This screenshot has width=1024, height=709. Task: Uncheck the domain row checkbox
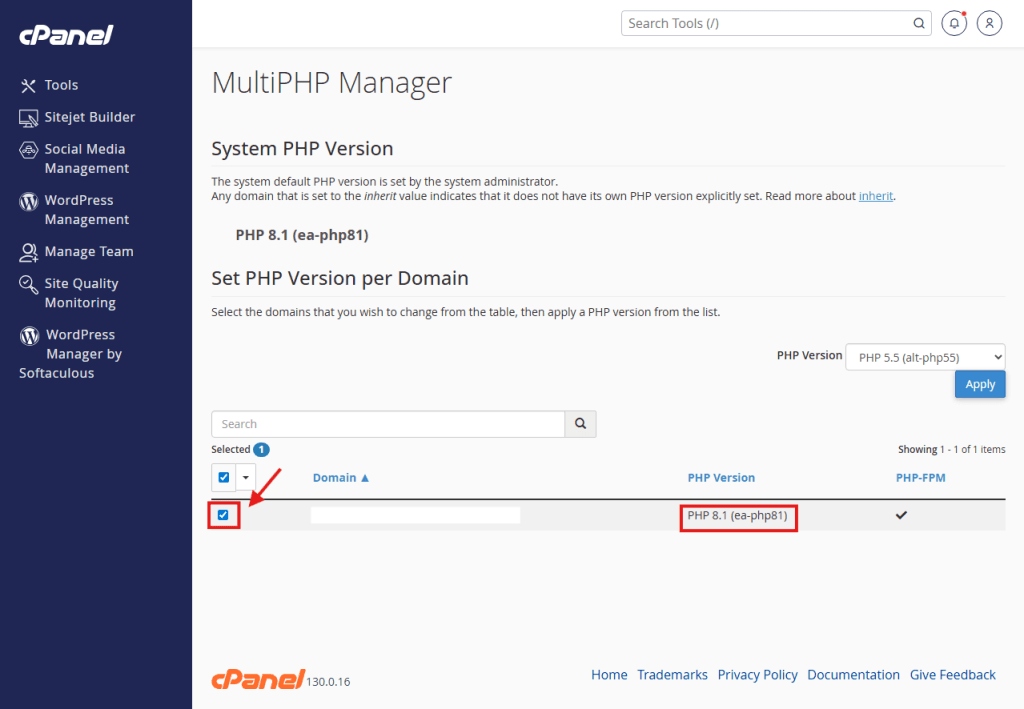click(x=223, y=515)
